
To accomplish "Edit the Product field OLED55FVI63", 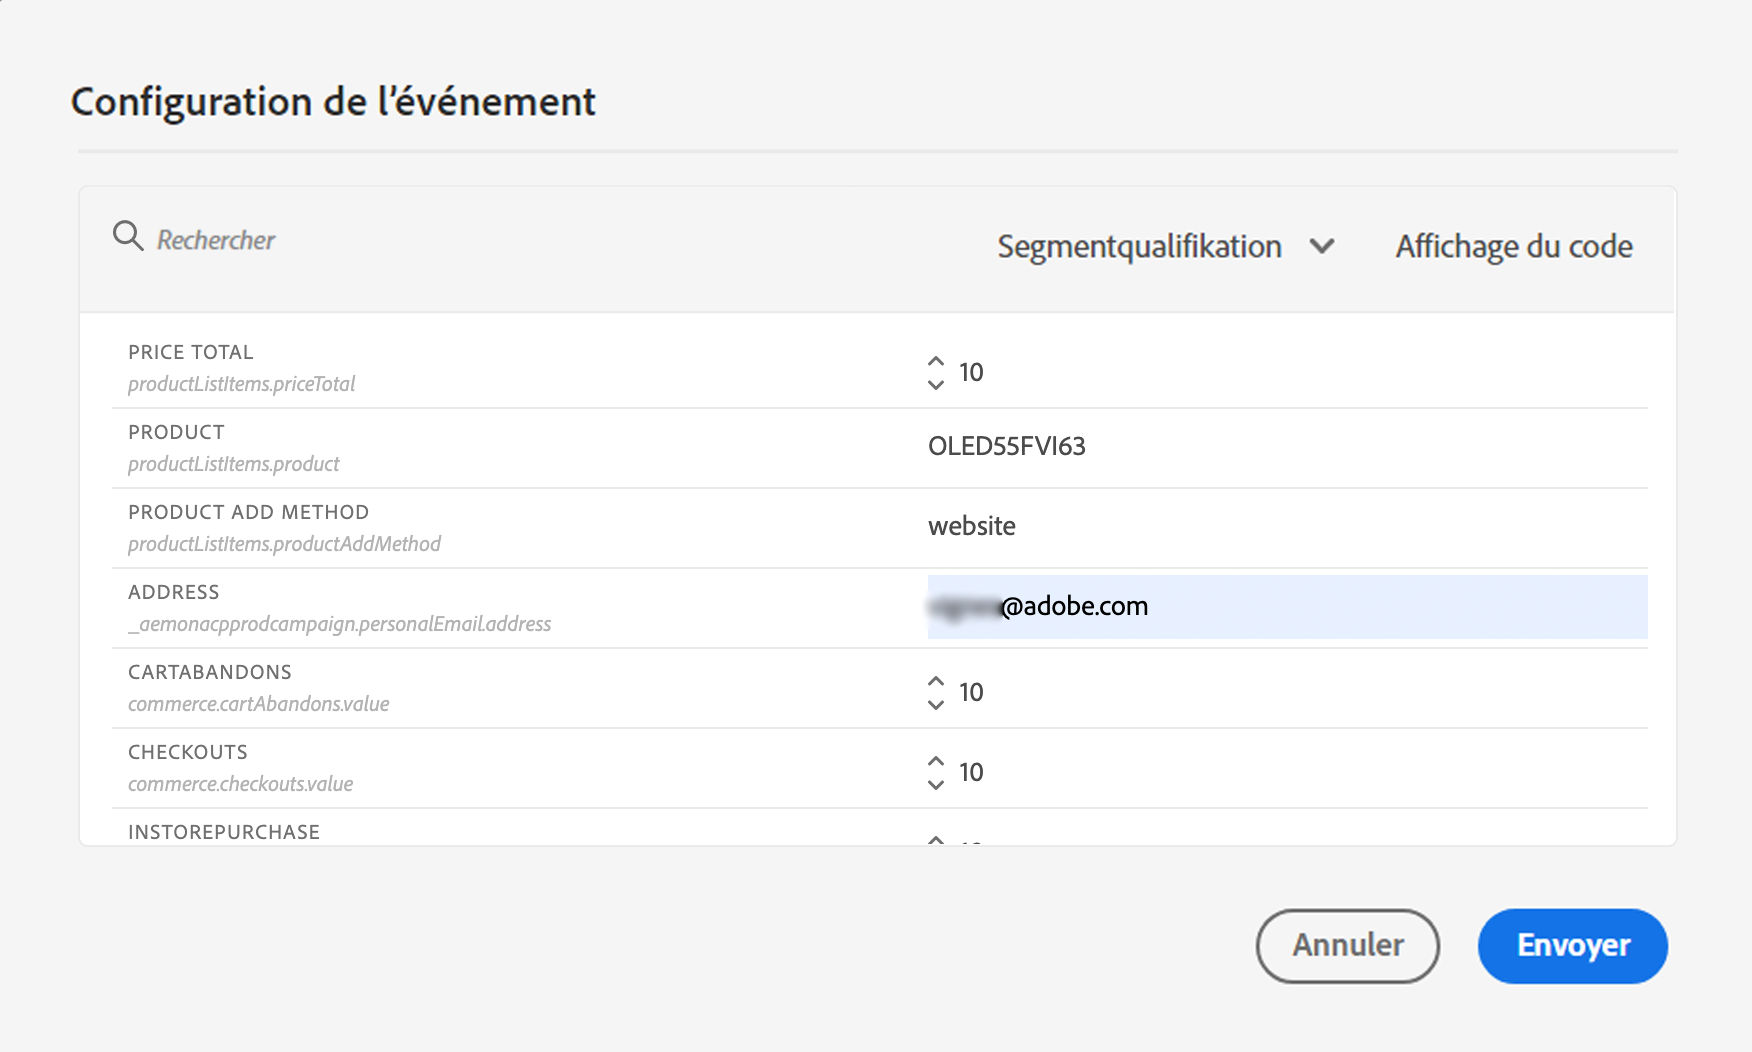I will pyautogui.click(x=1200, y=446).
